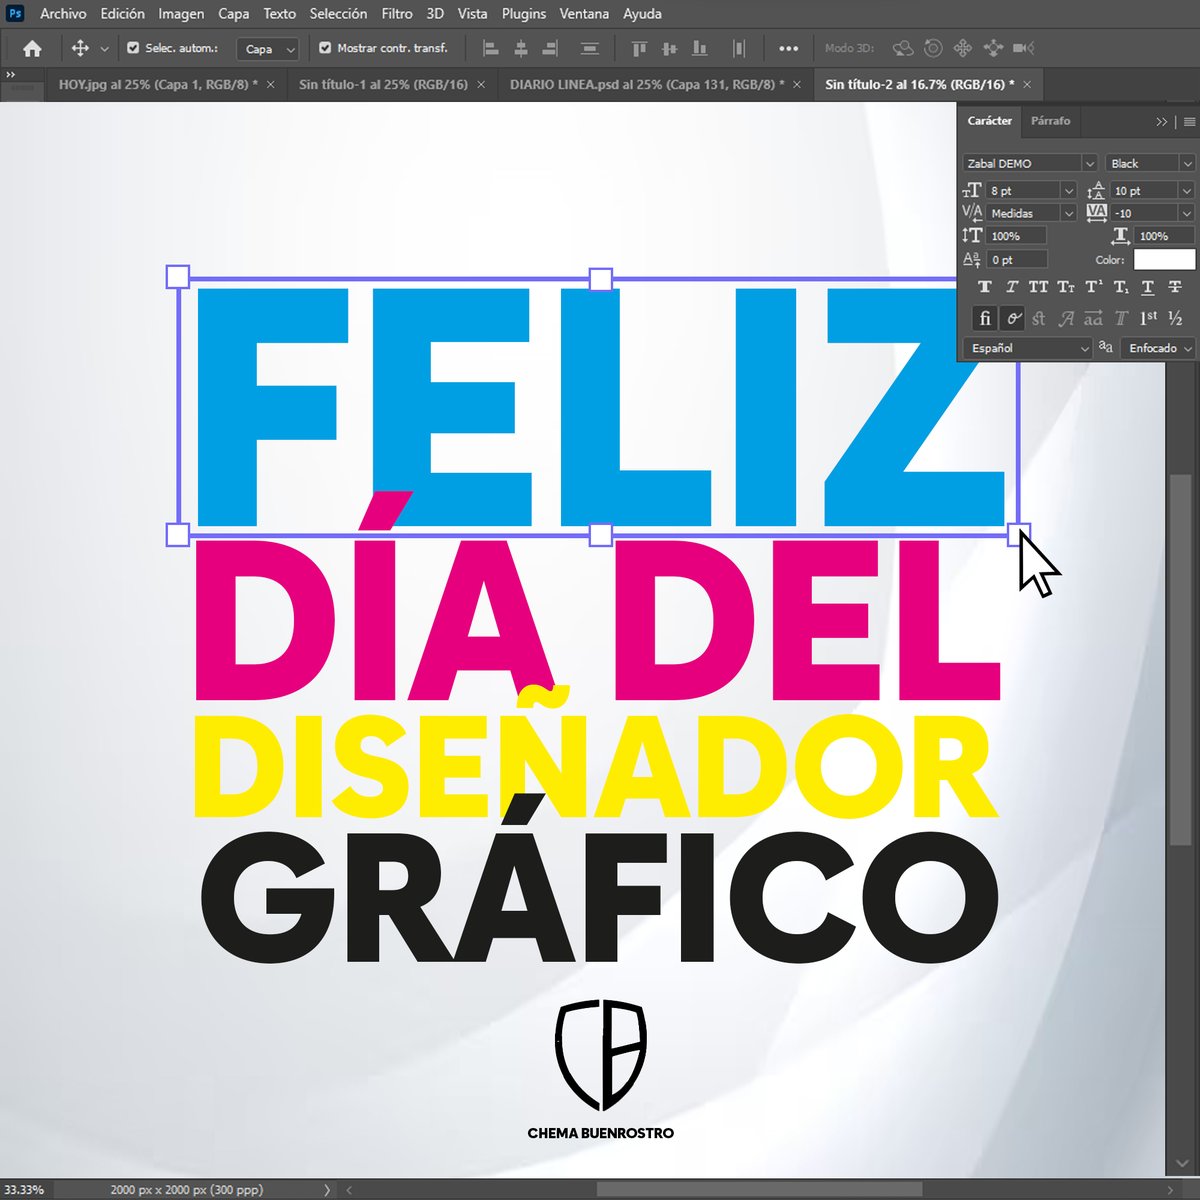Align horizontal centers icon

[521, 48]
